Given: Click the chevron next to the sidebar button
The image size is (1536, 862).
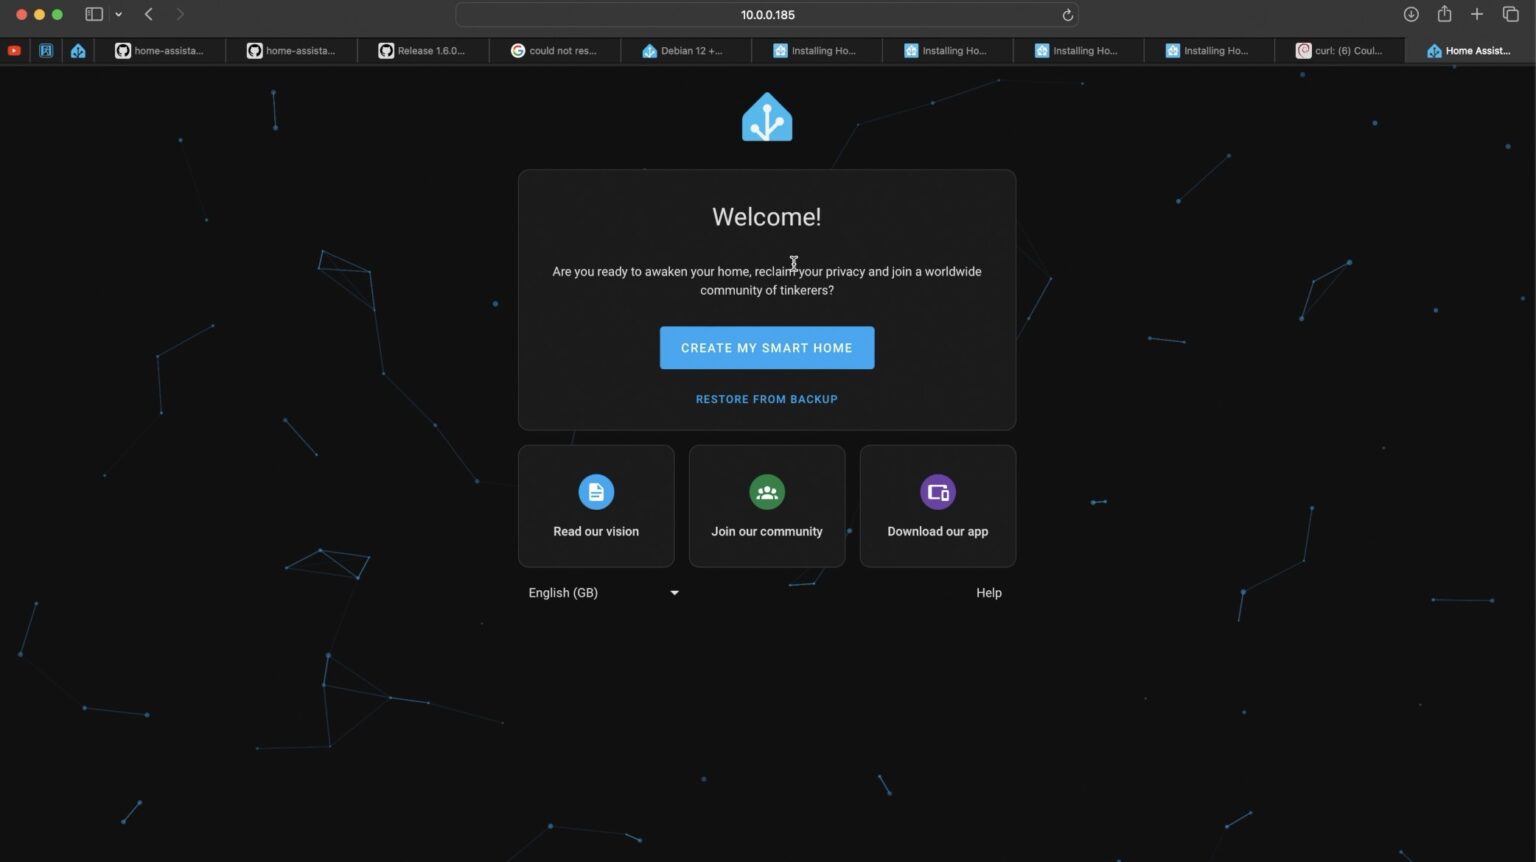Looking at the screenshot, I should [x=118, y=14].
